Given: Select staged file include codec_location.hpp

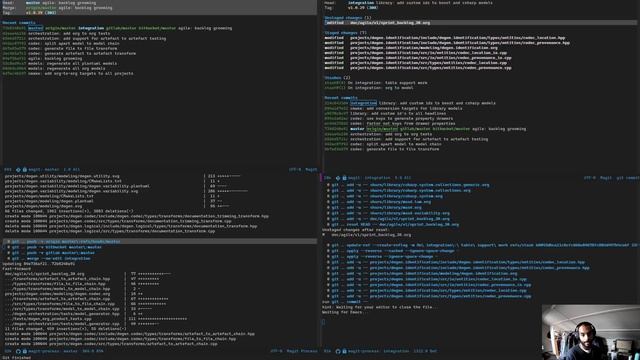Looking at the screenshot, I should pyautogui.click(x=445, y=38).
